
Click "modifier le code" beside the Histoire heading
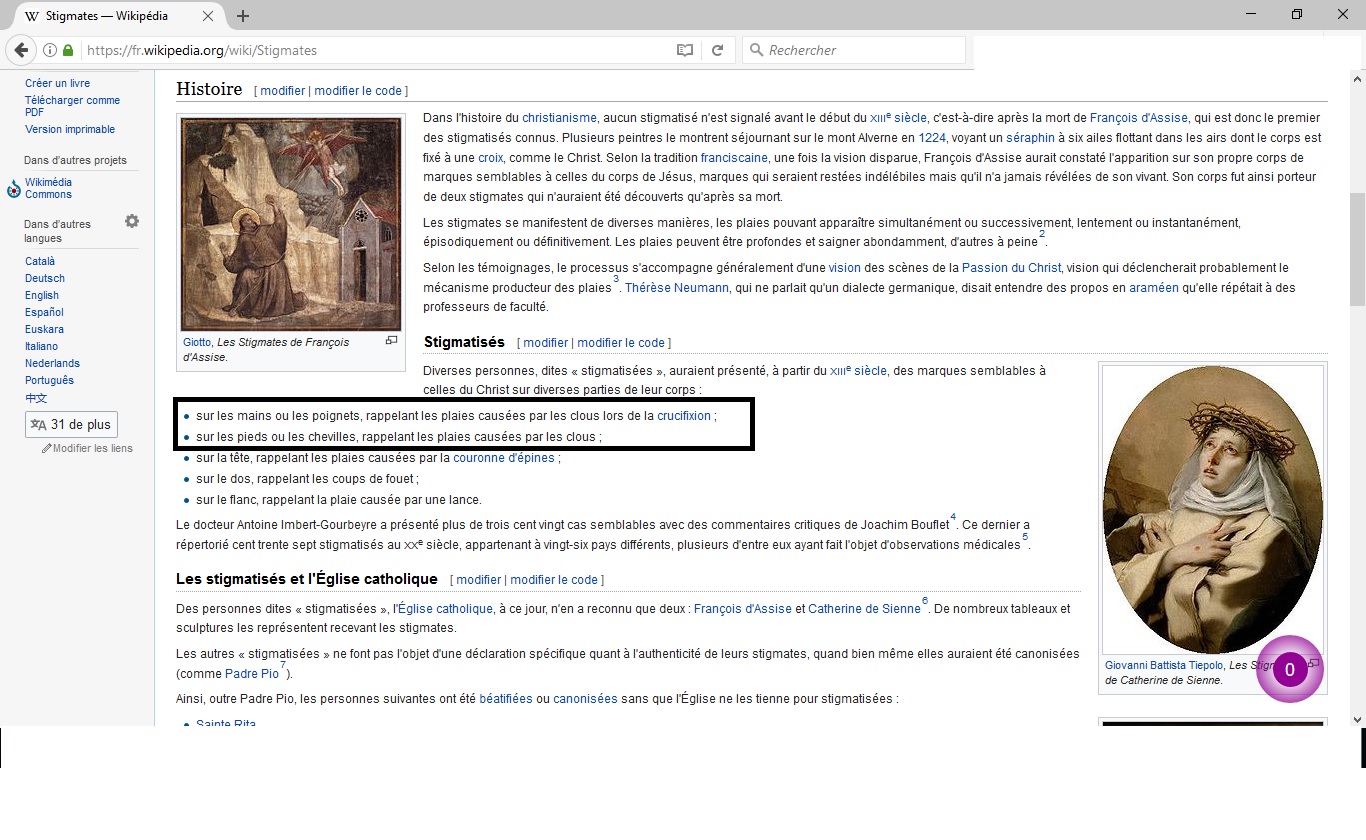(x=357, y=91)
